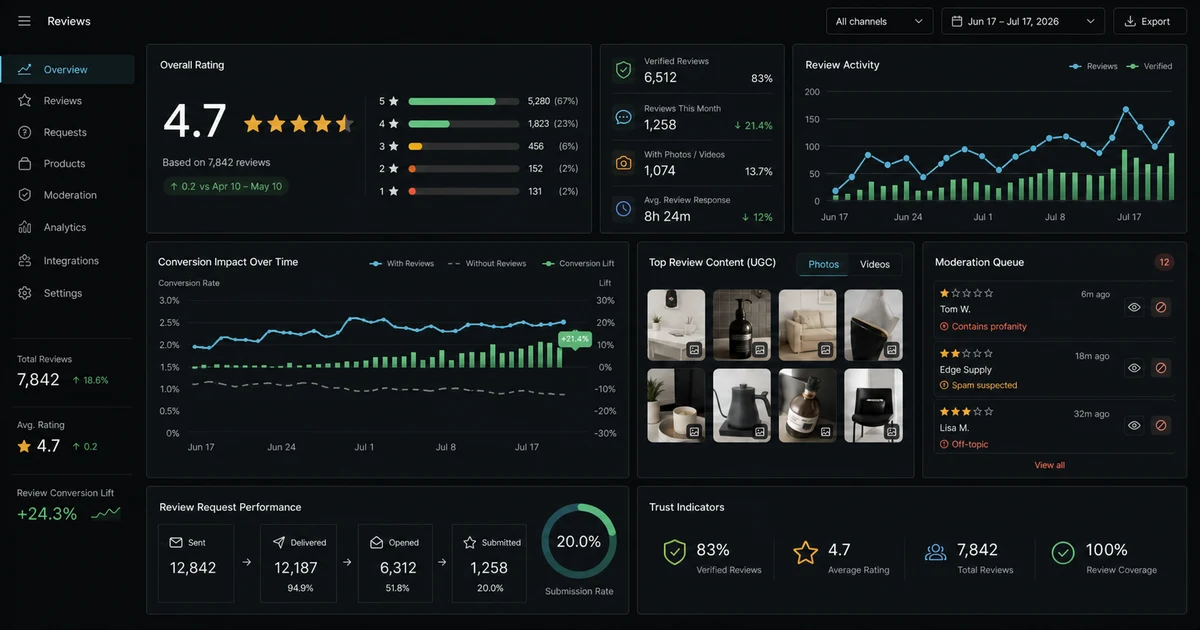1200x630 pixels.
Task: Click the Avg. Review Response clock icon
Action: coord(624,208)
